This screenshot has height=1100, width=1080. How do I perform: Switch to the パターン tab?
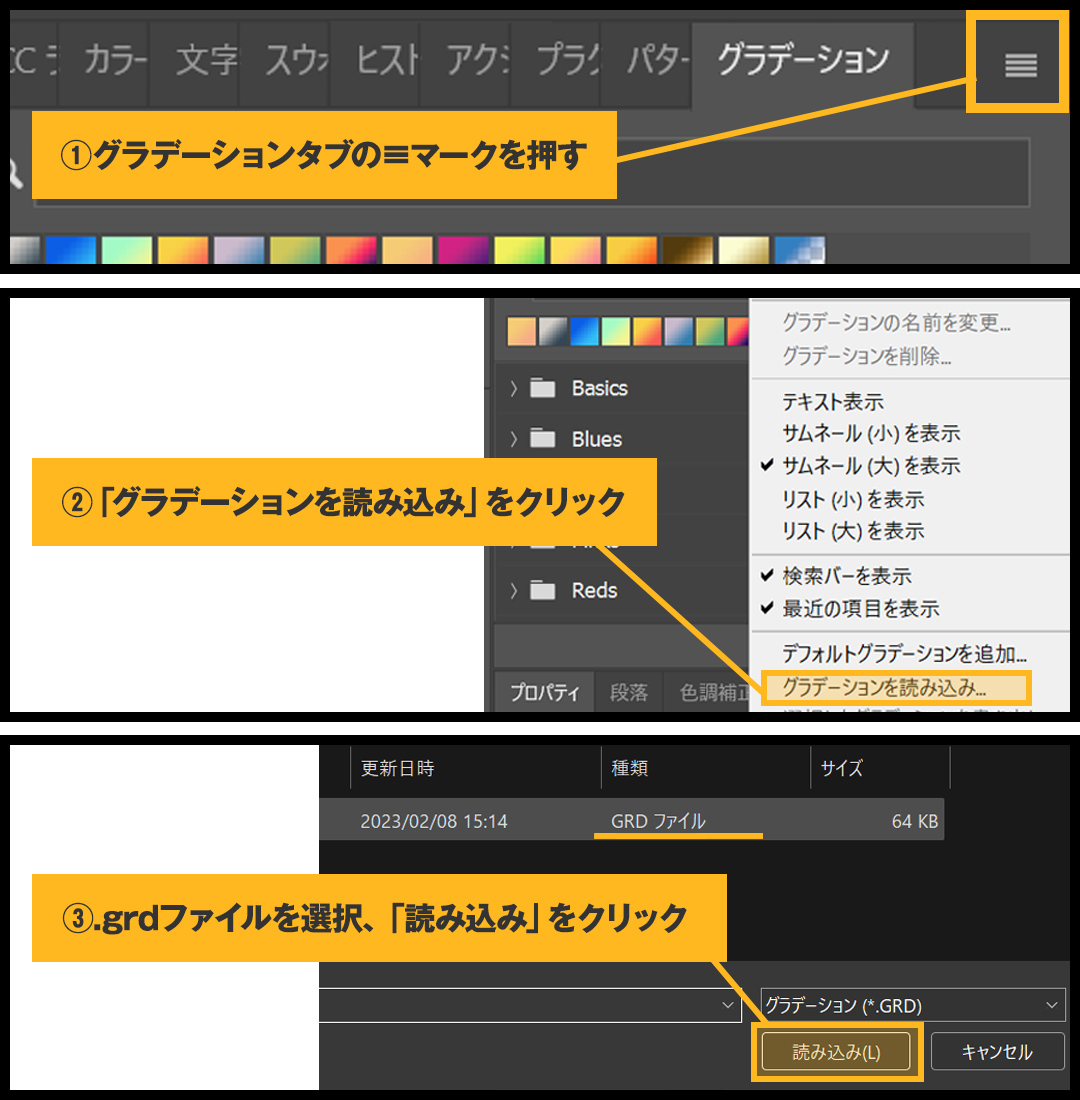(x=656, y=62)
